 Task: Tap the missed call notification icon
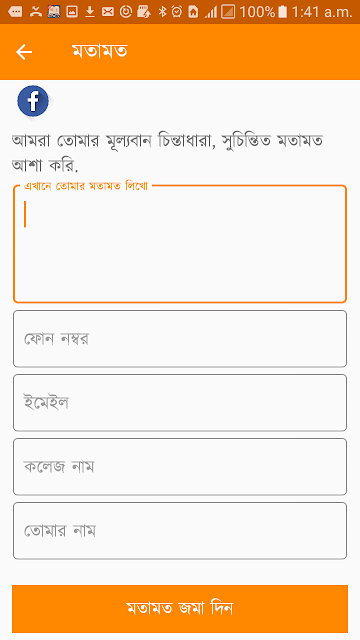[36, 12]
